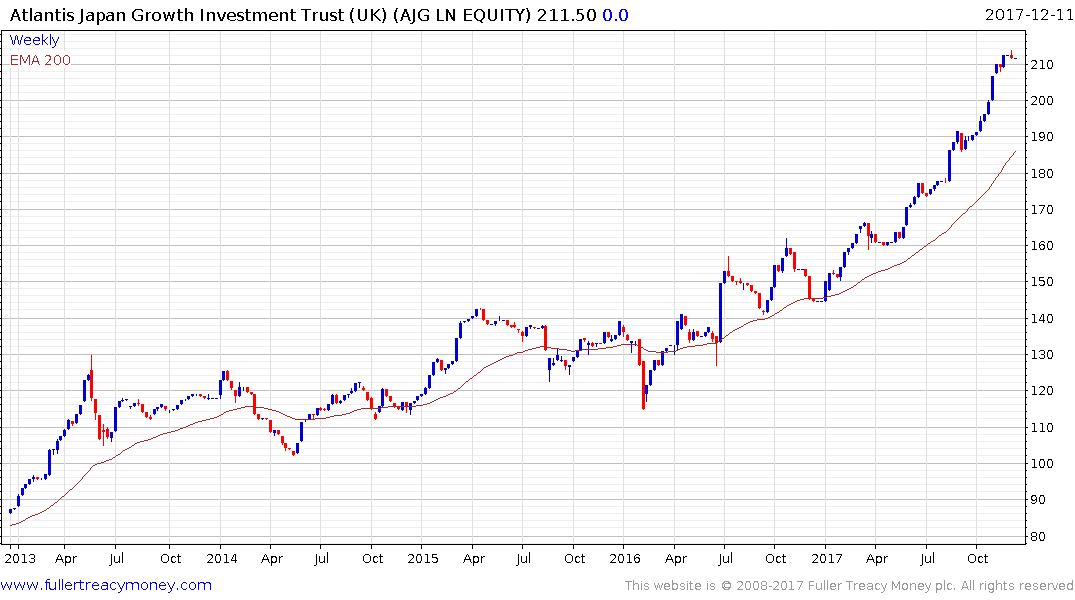Click the 160 price axis label
The width and height of the screenshot is (1075, 600).
[1042, 245]
